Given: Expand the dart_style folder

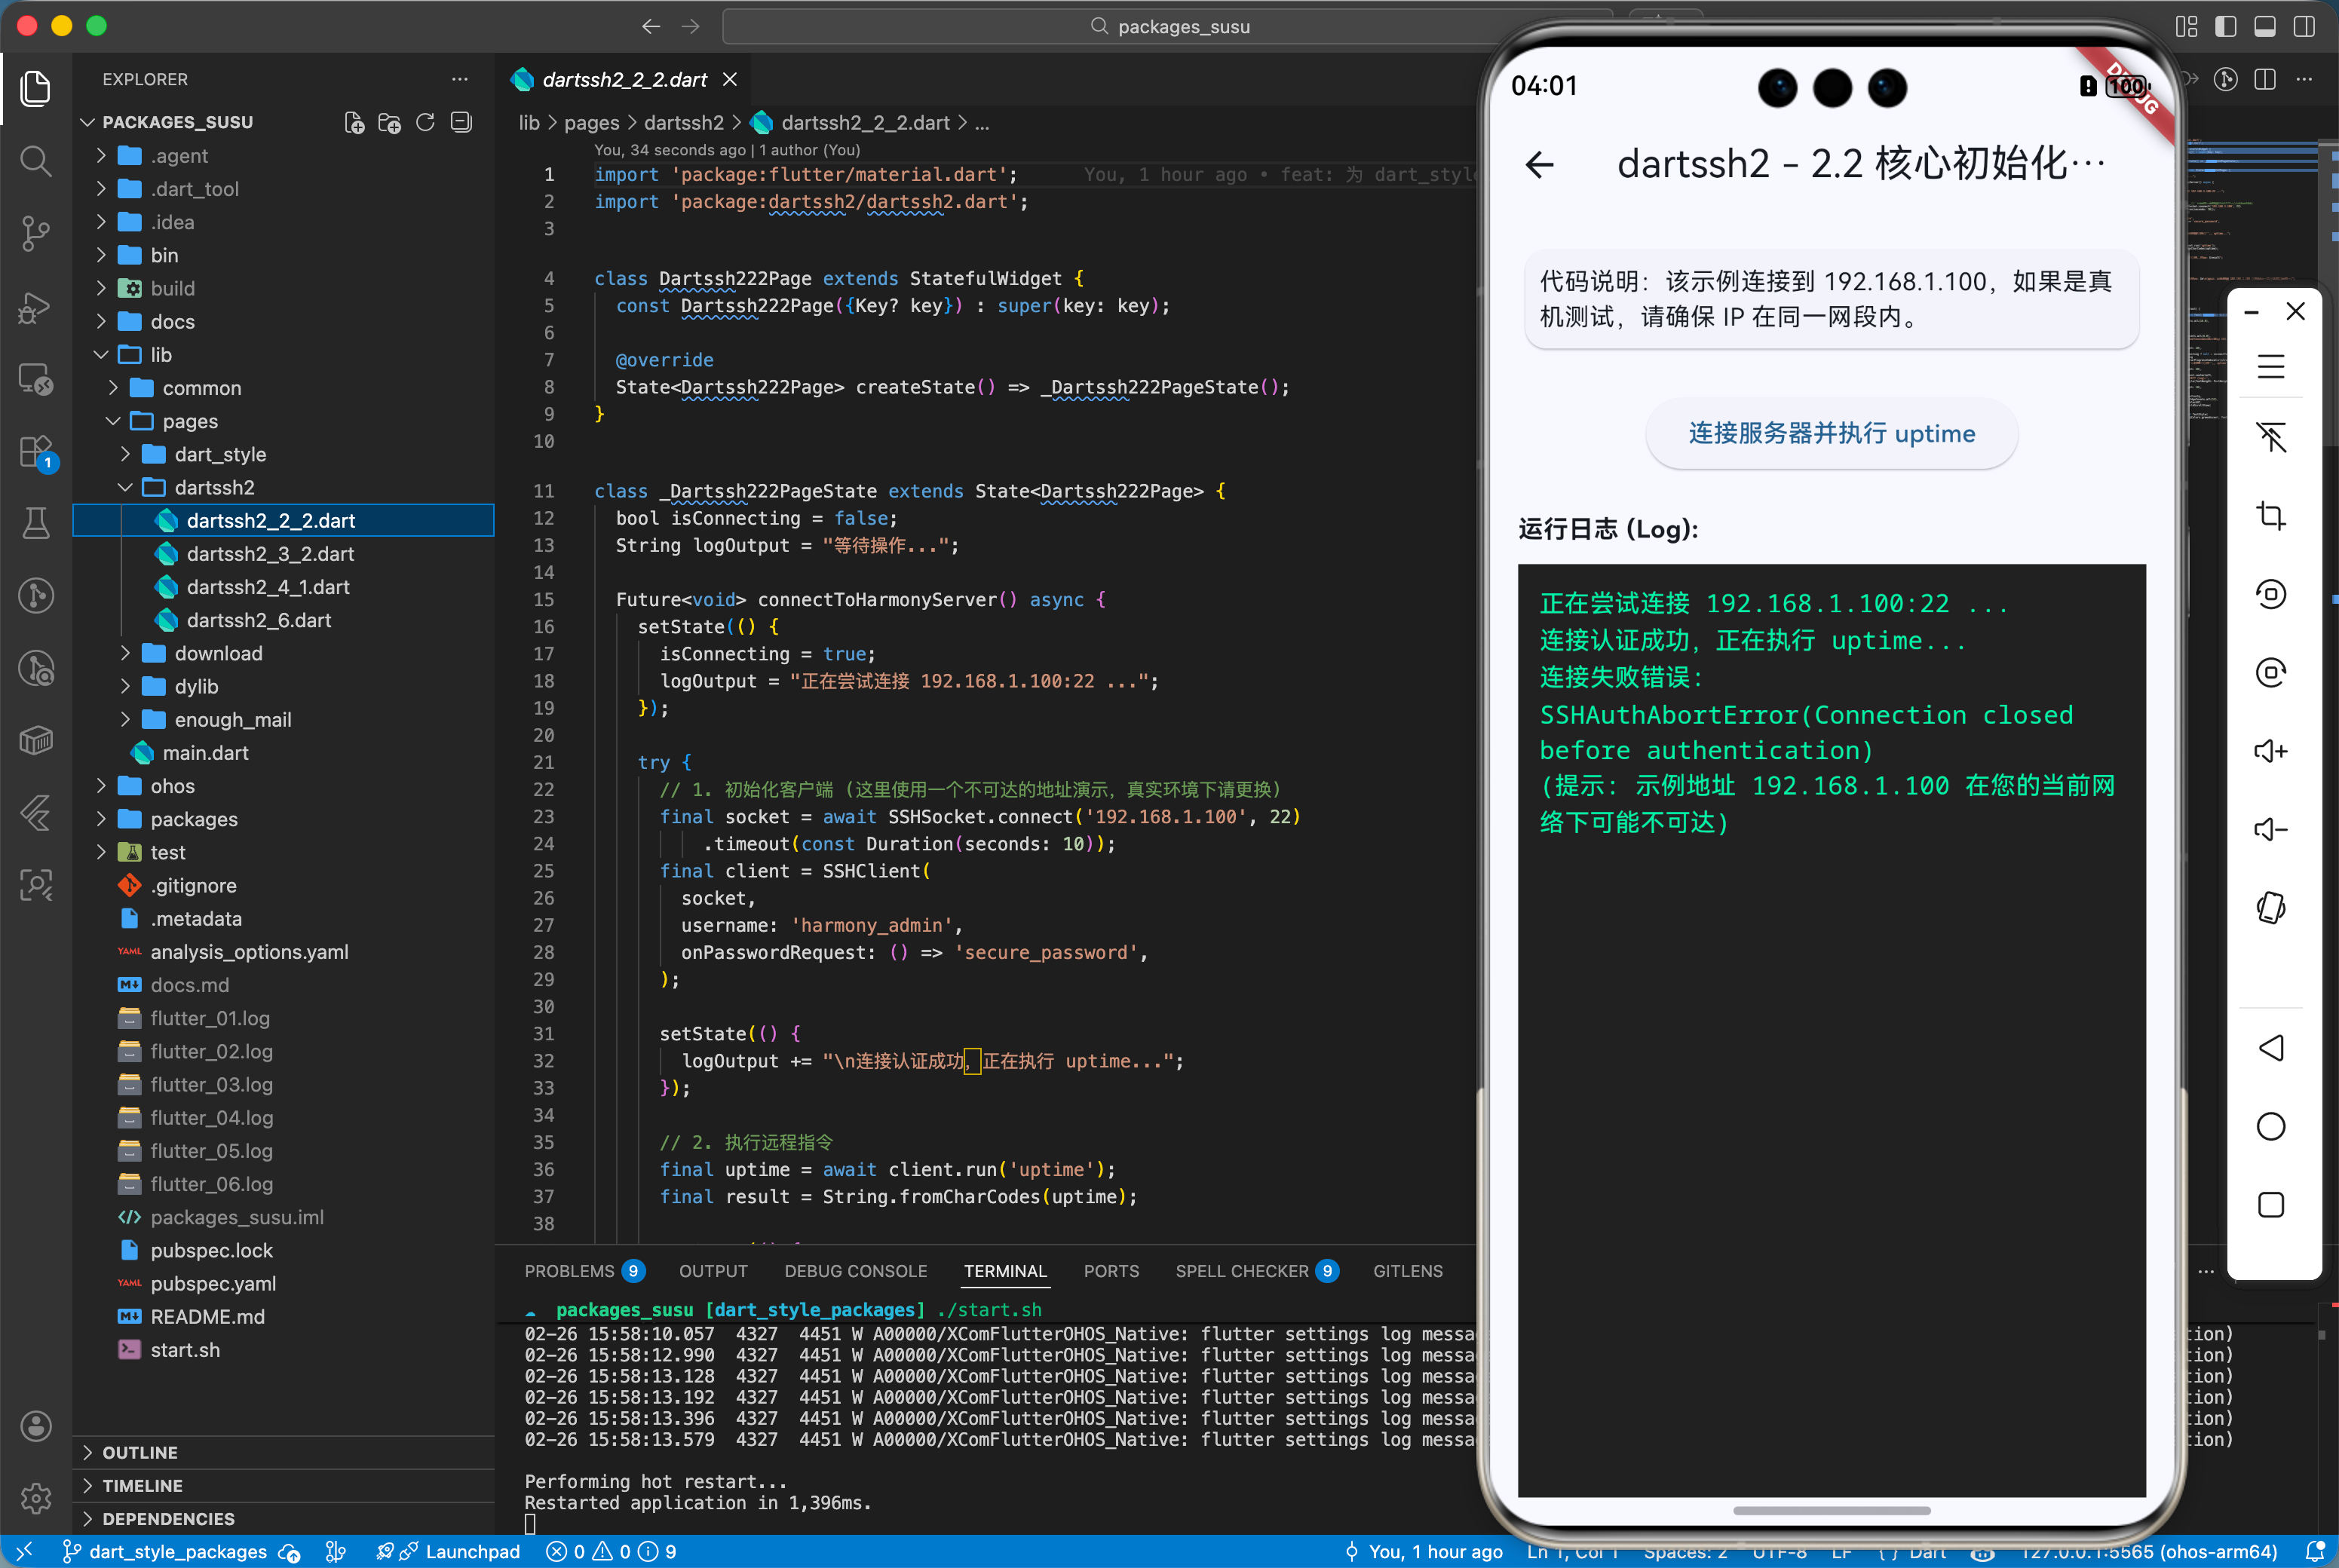Looking at the screenshot, I should pos(220,454).
